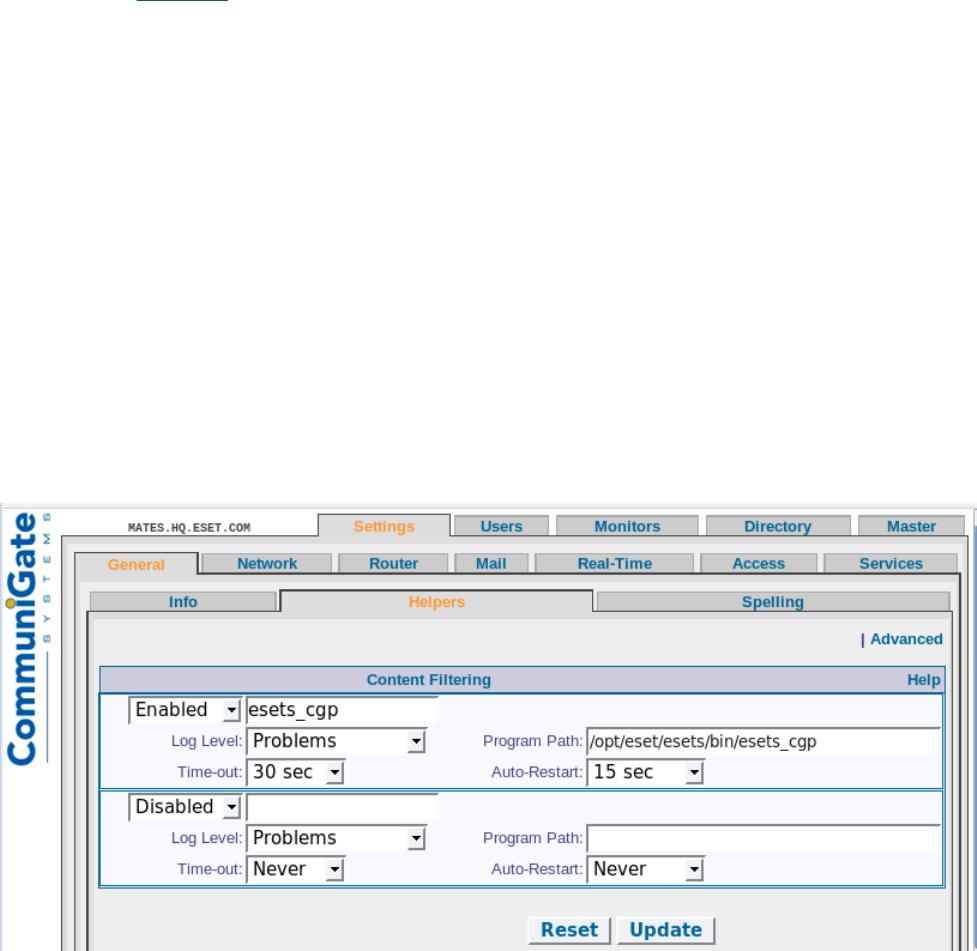The image size is (977, 951).
Task: Expand Log Level dropdown of disabled helper
Action: point(336,838)
